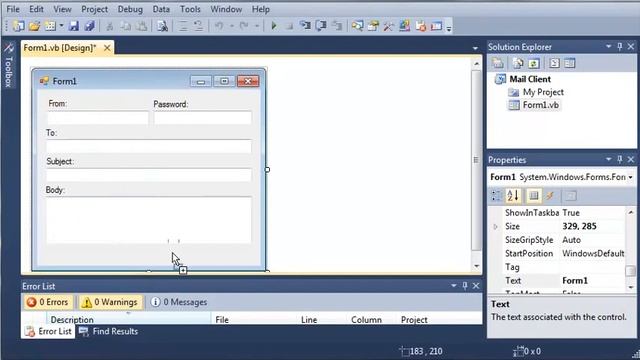
Task: Save the current file with the floppy icon
Action: coord(74,26)
